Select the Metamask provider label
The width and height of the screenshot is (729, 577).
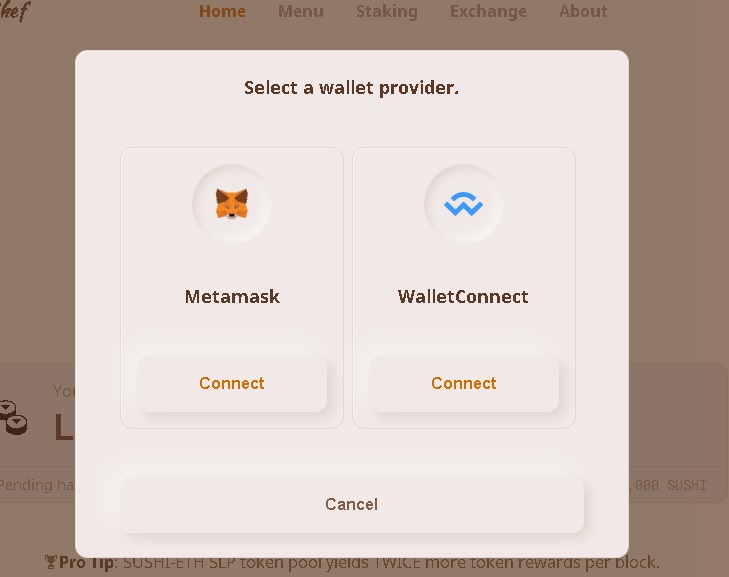click(232, 297)
